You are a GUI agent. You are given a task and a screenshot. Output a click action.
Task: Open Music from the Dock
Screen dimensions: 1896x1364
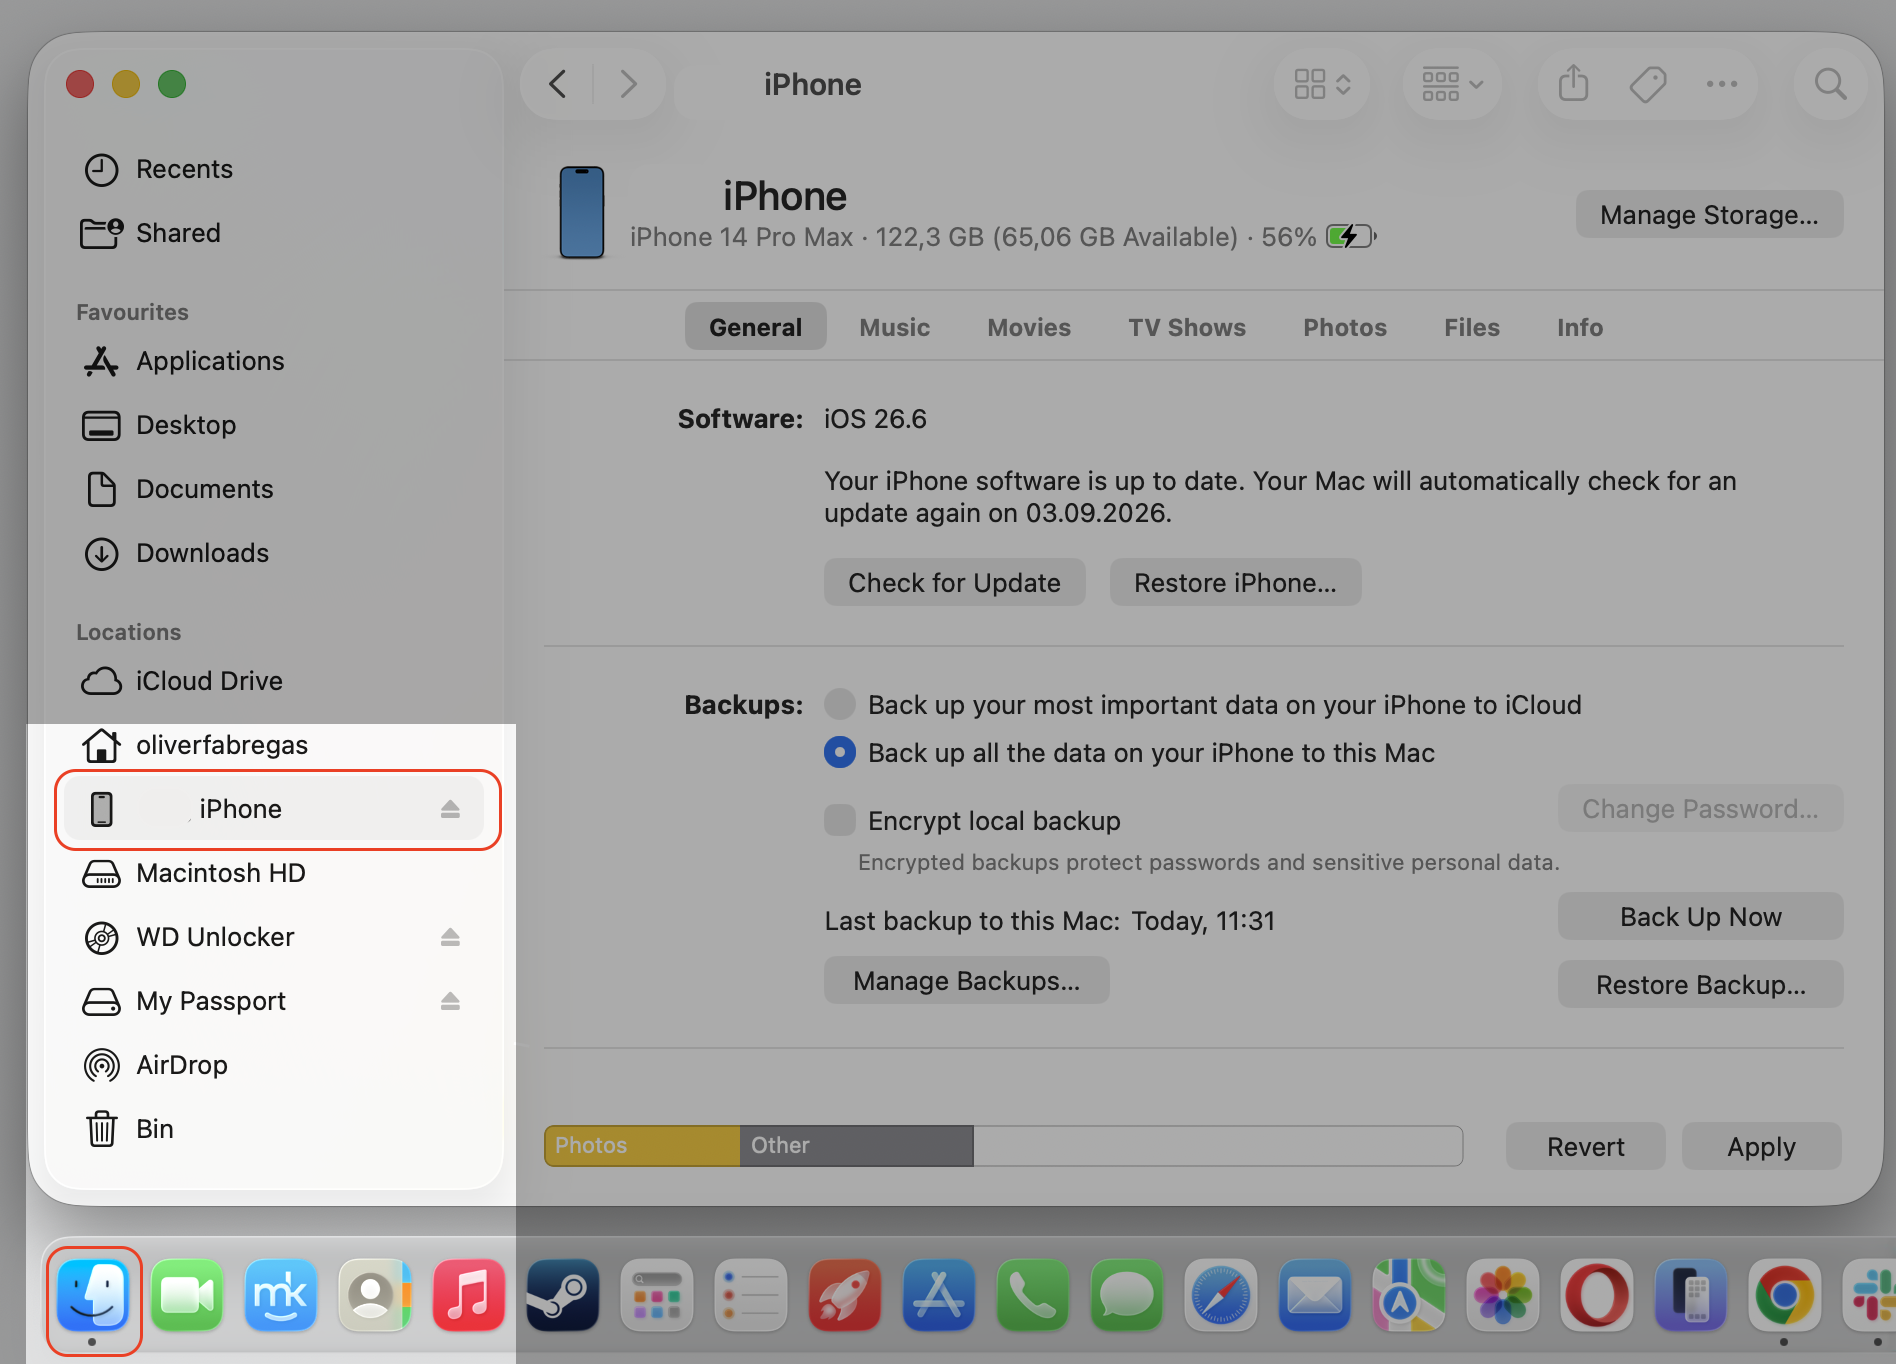(469, 1296)
